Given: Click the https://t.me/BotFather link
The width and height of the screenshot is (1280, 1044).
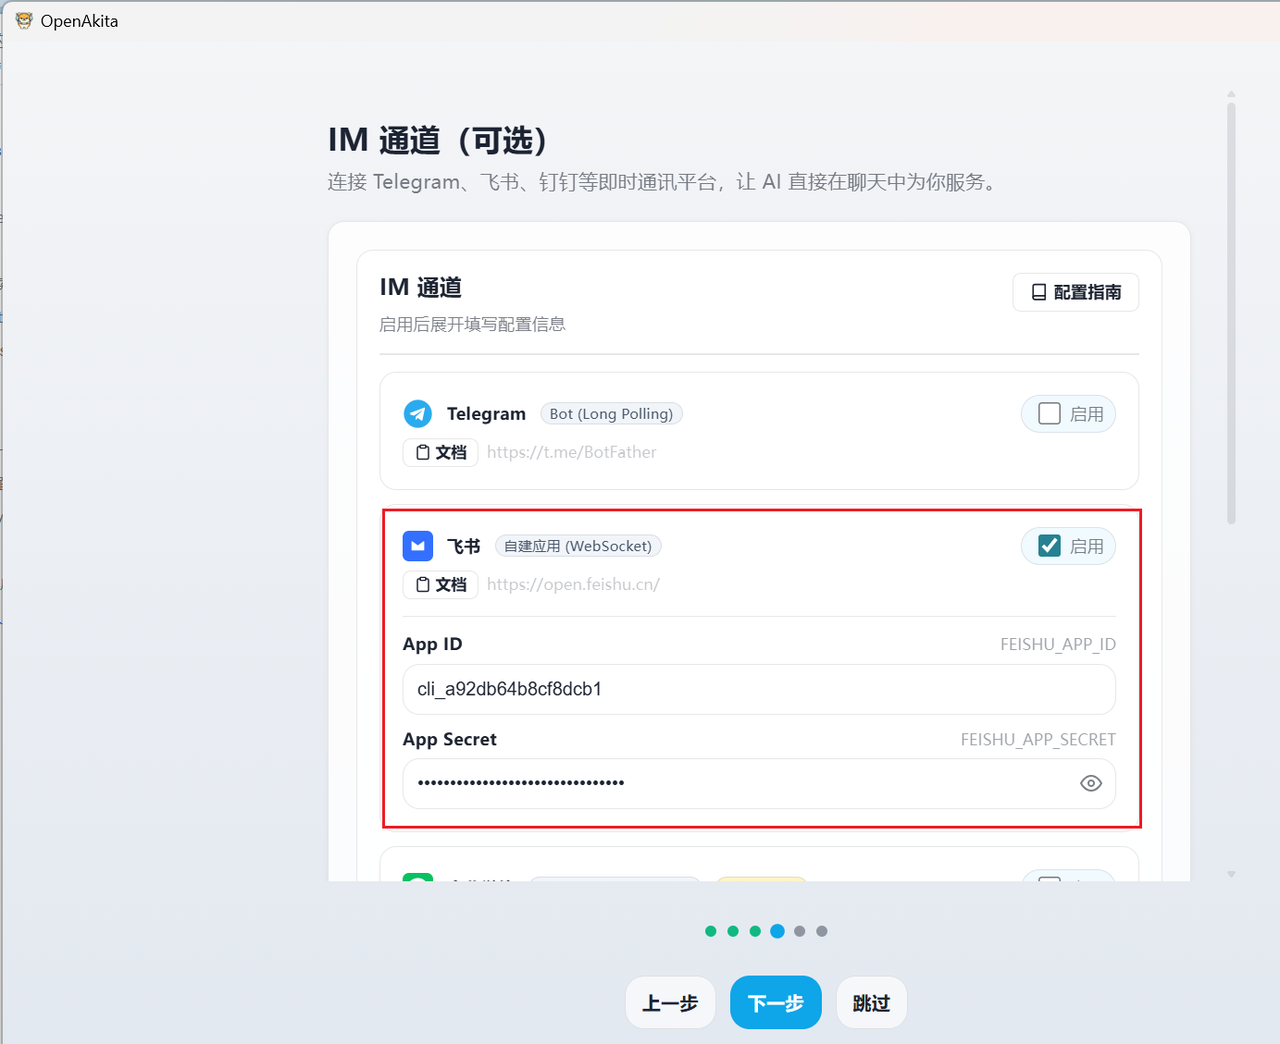Looking at the screenshot, I should 571,452.
